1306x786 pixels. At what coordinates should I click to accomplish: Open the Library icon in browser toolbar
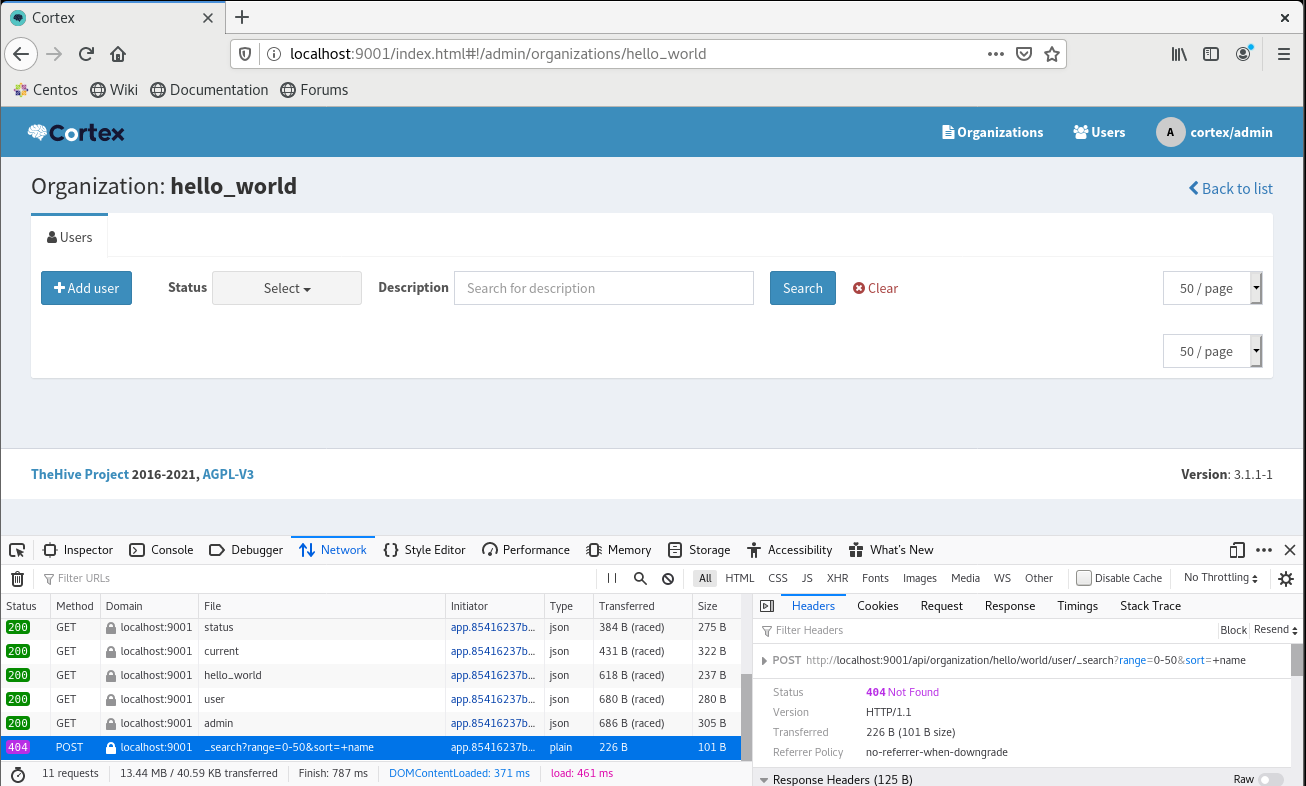tap(1180, 54)
